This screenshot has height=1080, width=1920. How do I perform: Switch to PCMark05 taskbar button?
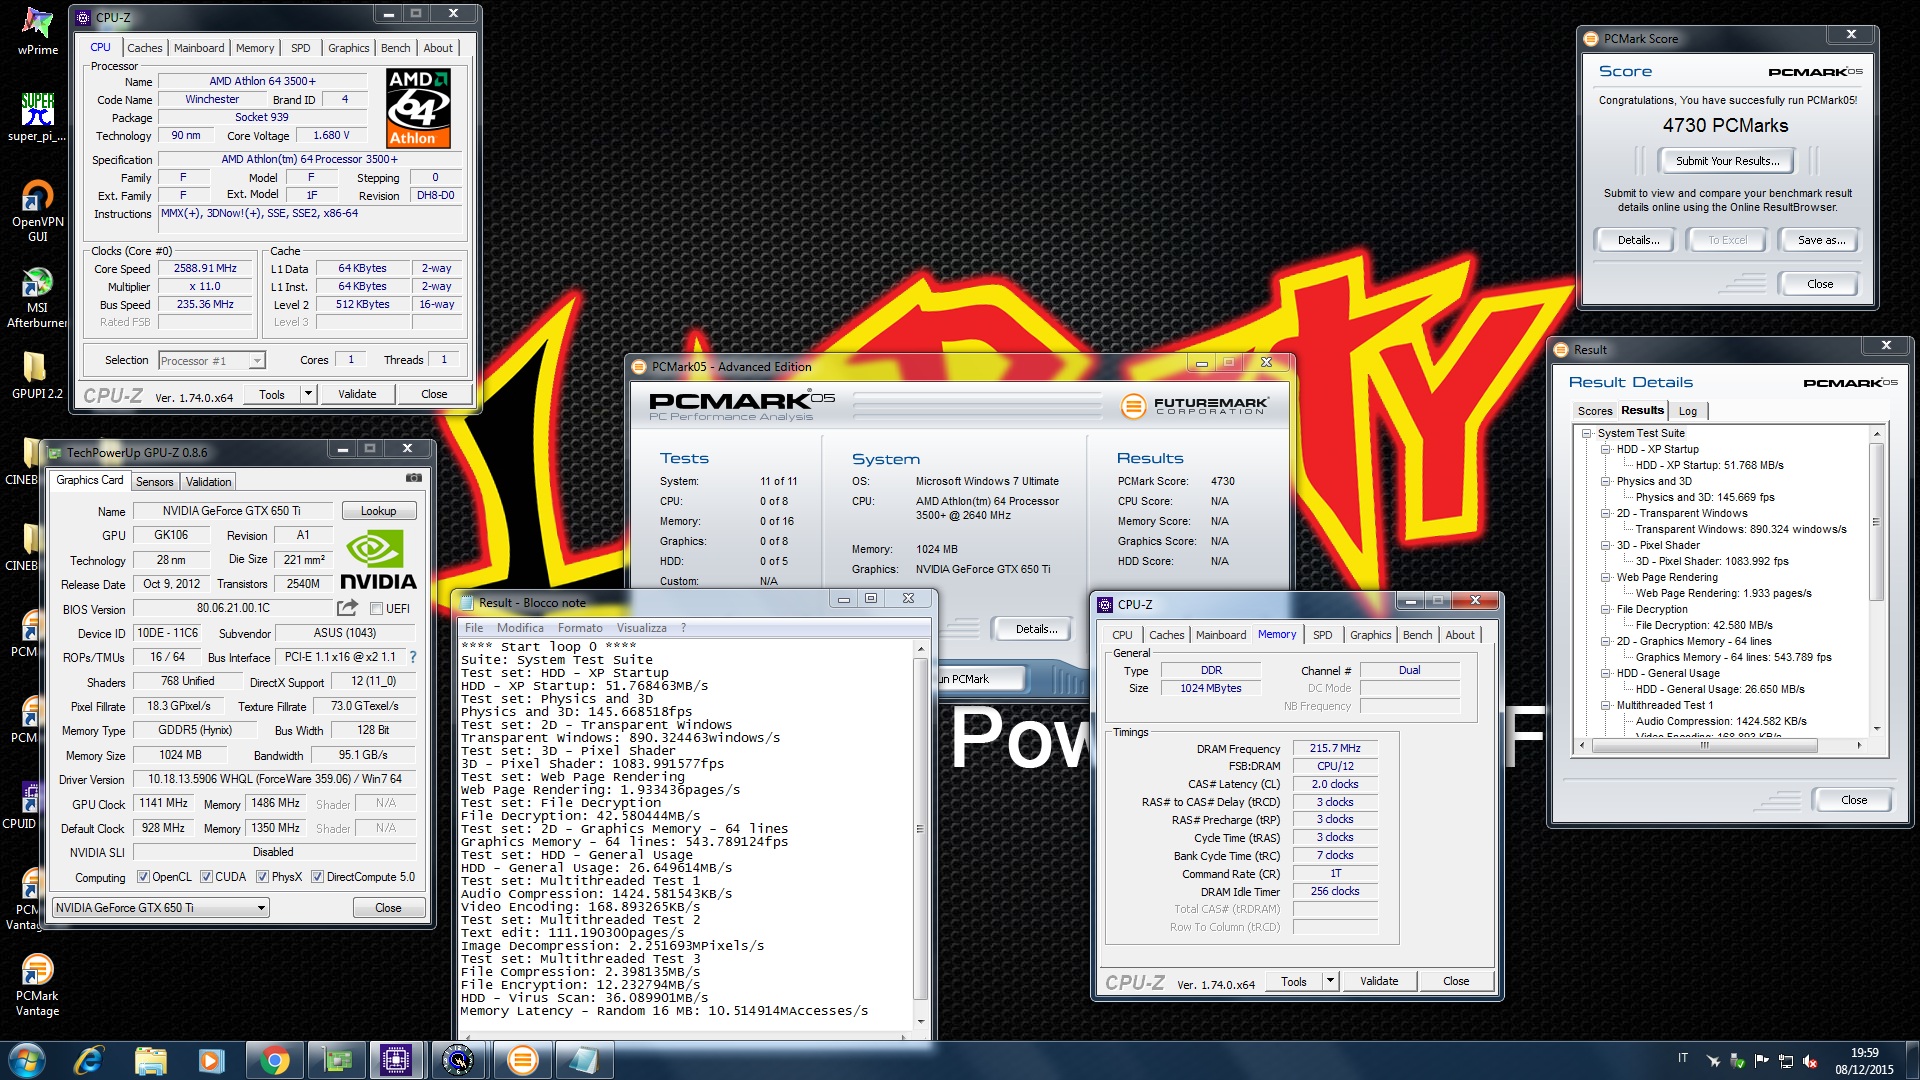click(522, 1060)
